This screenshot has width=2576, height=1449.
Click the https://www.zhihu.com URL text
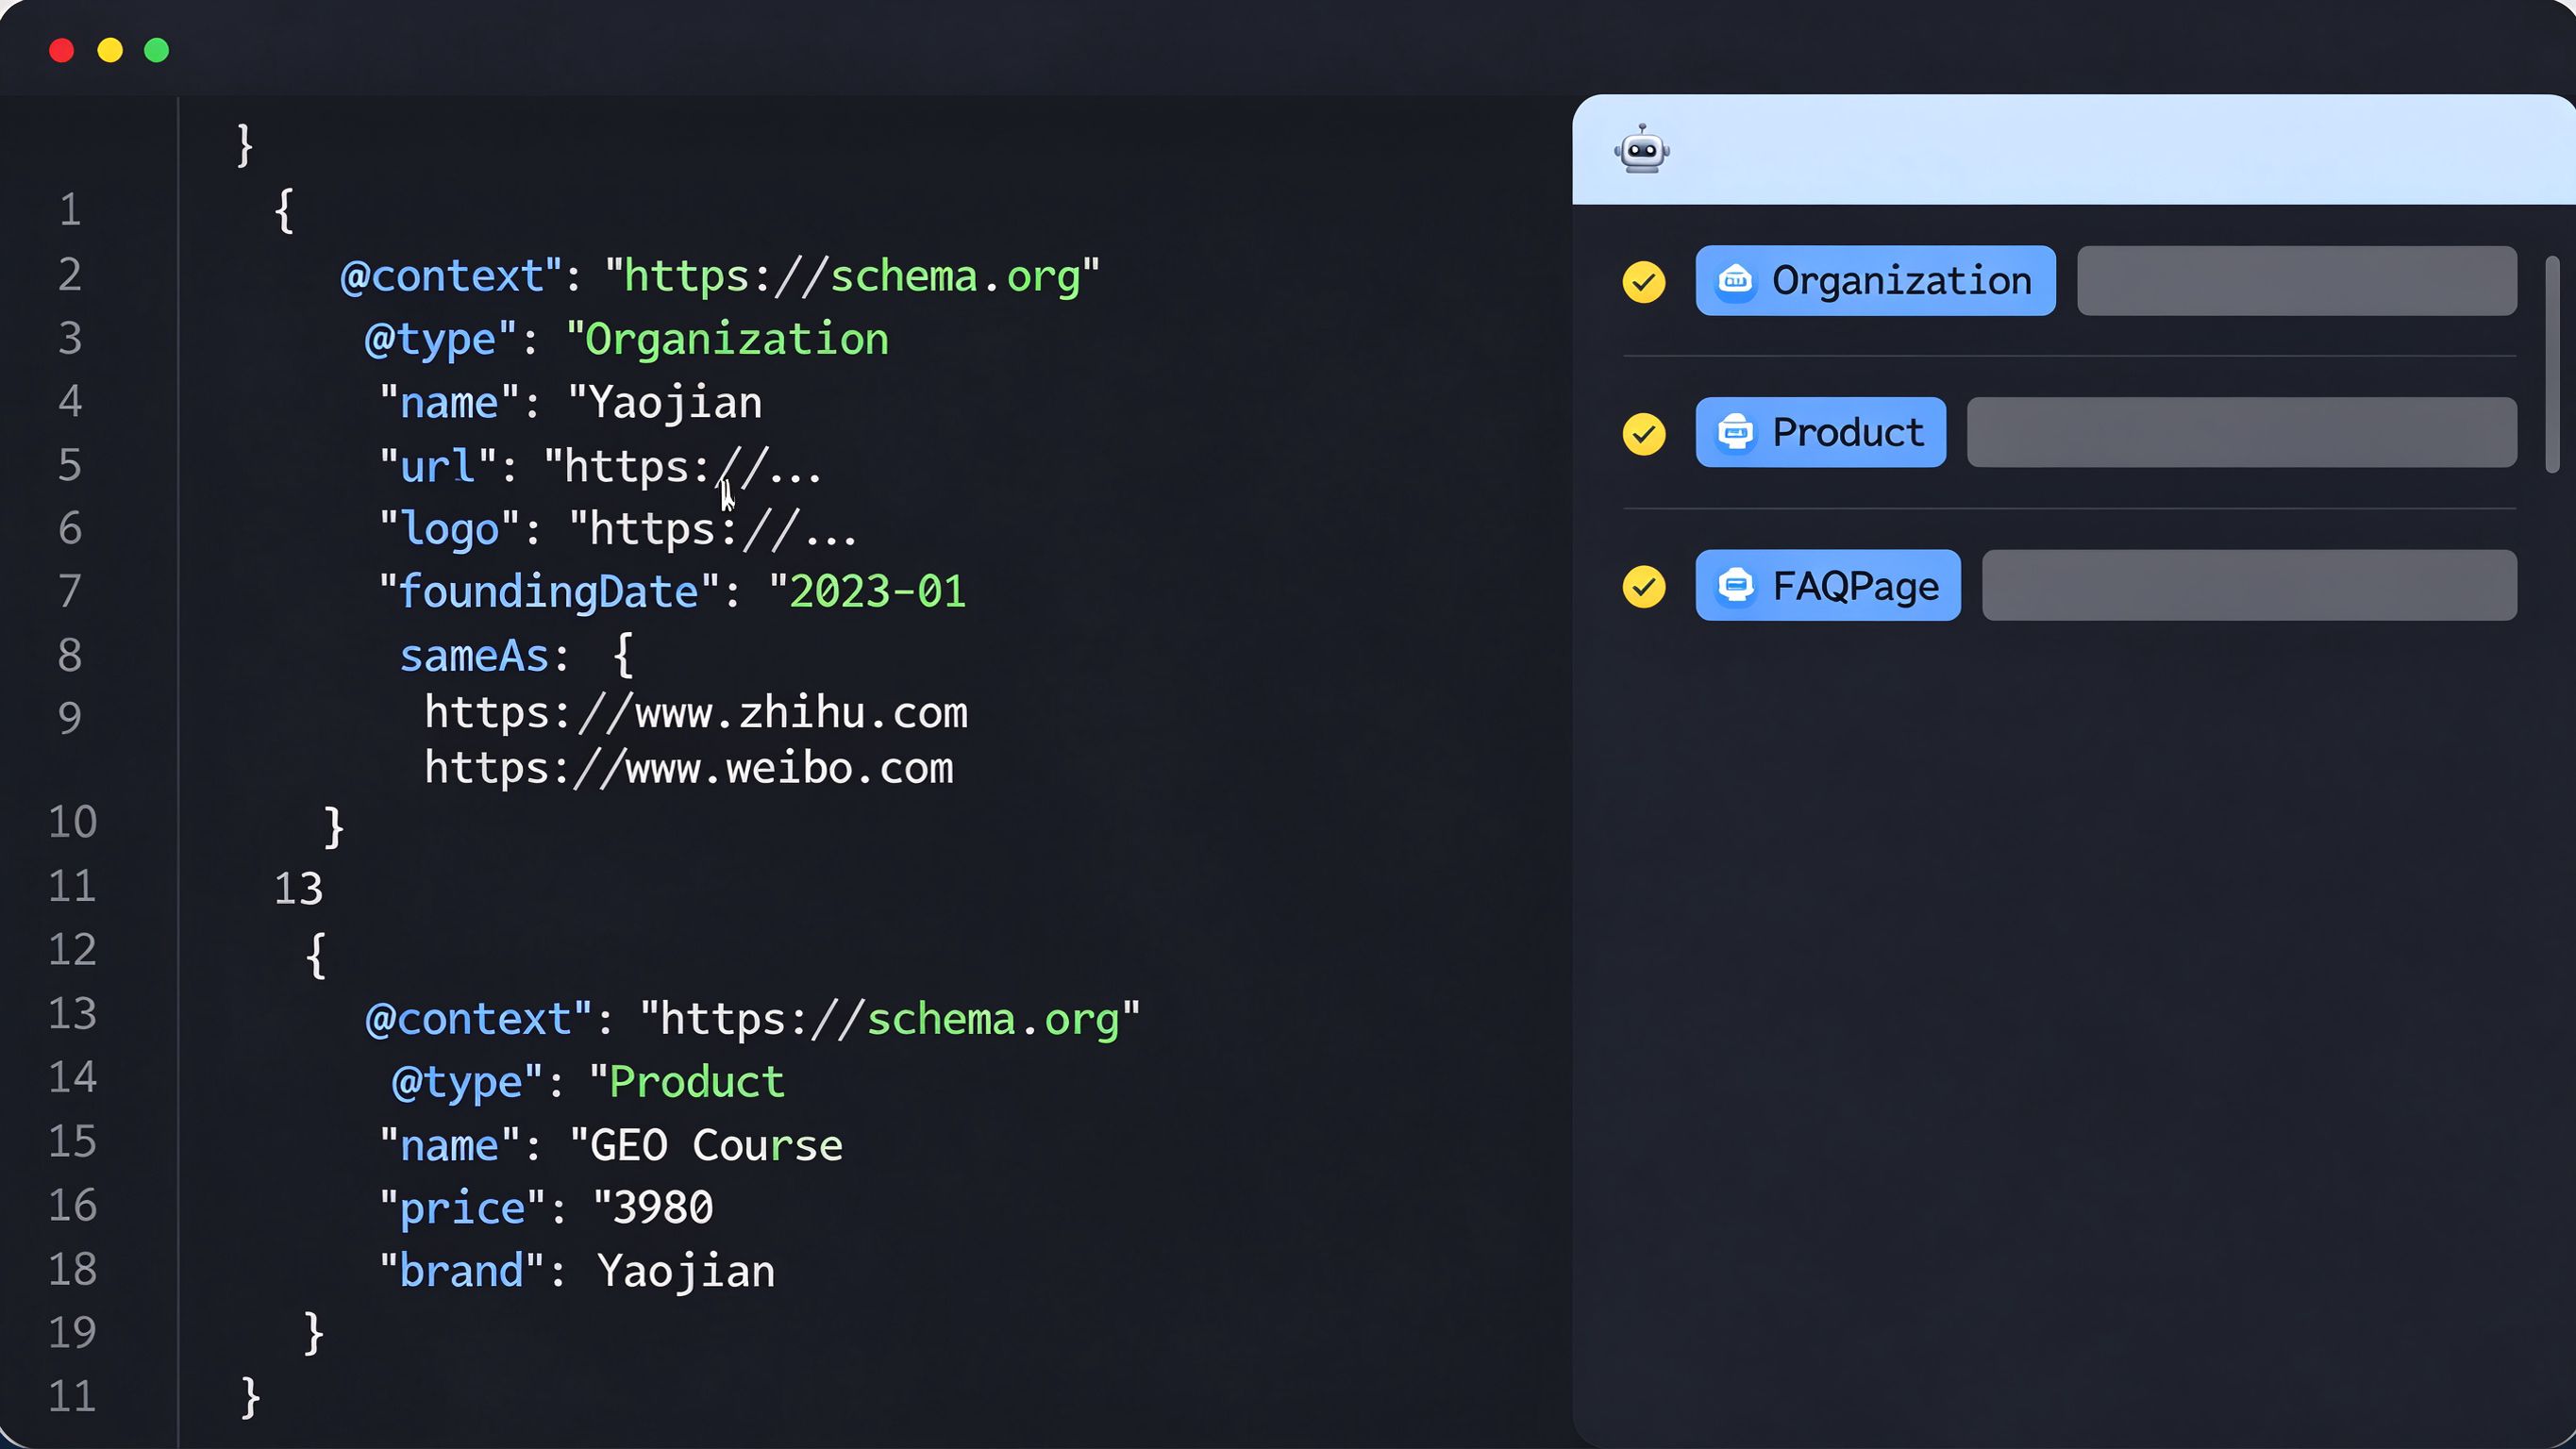(x=696, y=713)
